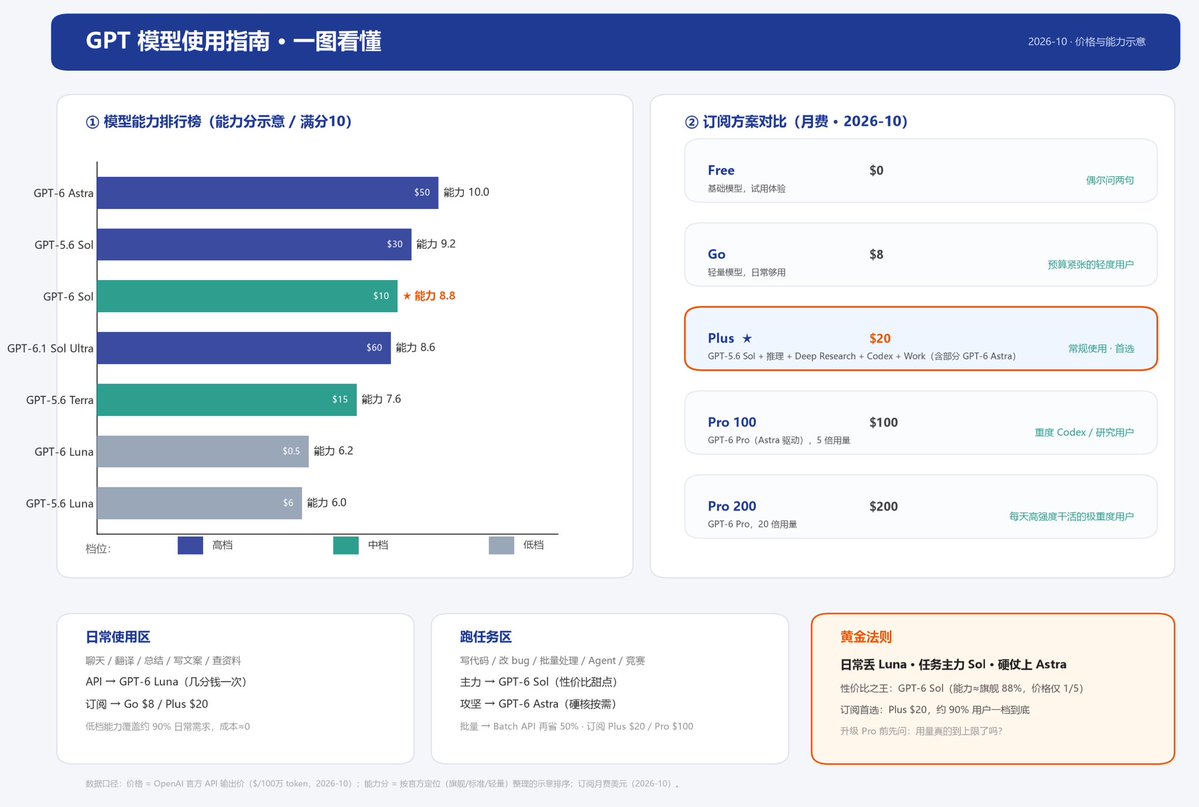This screenshot has width=1199, height=807.
Task: Select the 中档 green legend swatch
Action: point(346,545)
